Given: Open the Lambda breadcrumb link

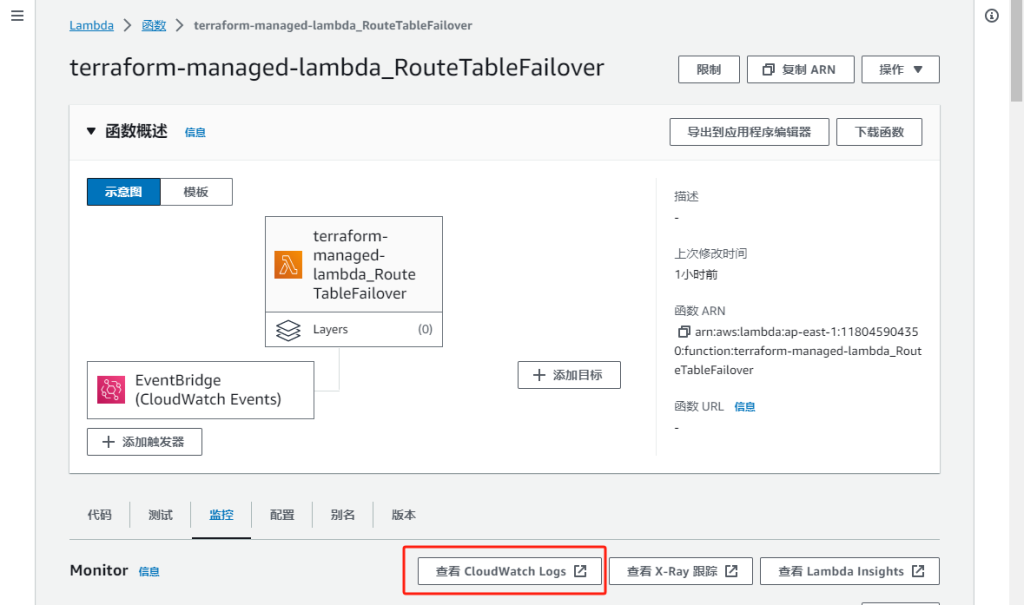Looking at the screenshot, I should [91, 25].
